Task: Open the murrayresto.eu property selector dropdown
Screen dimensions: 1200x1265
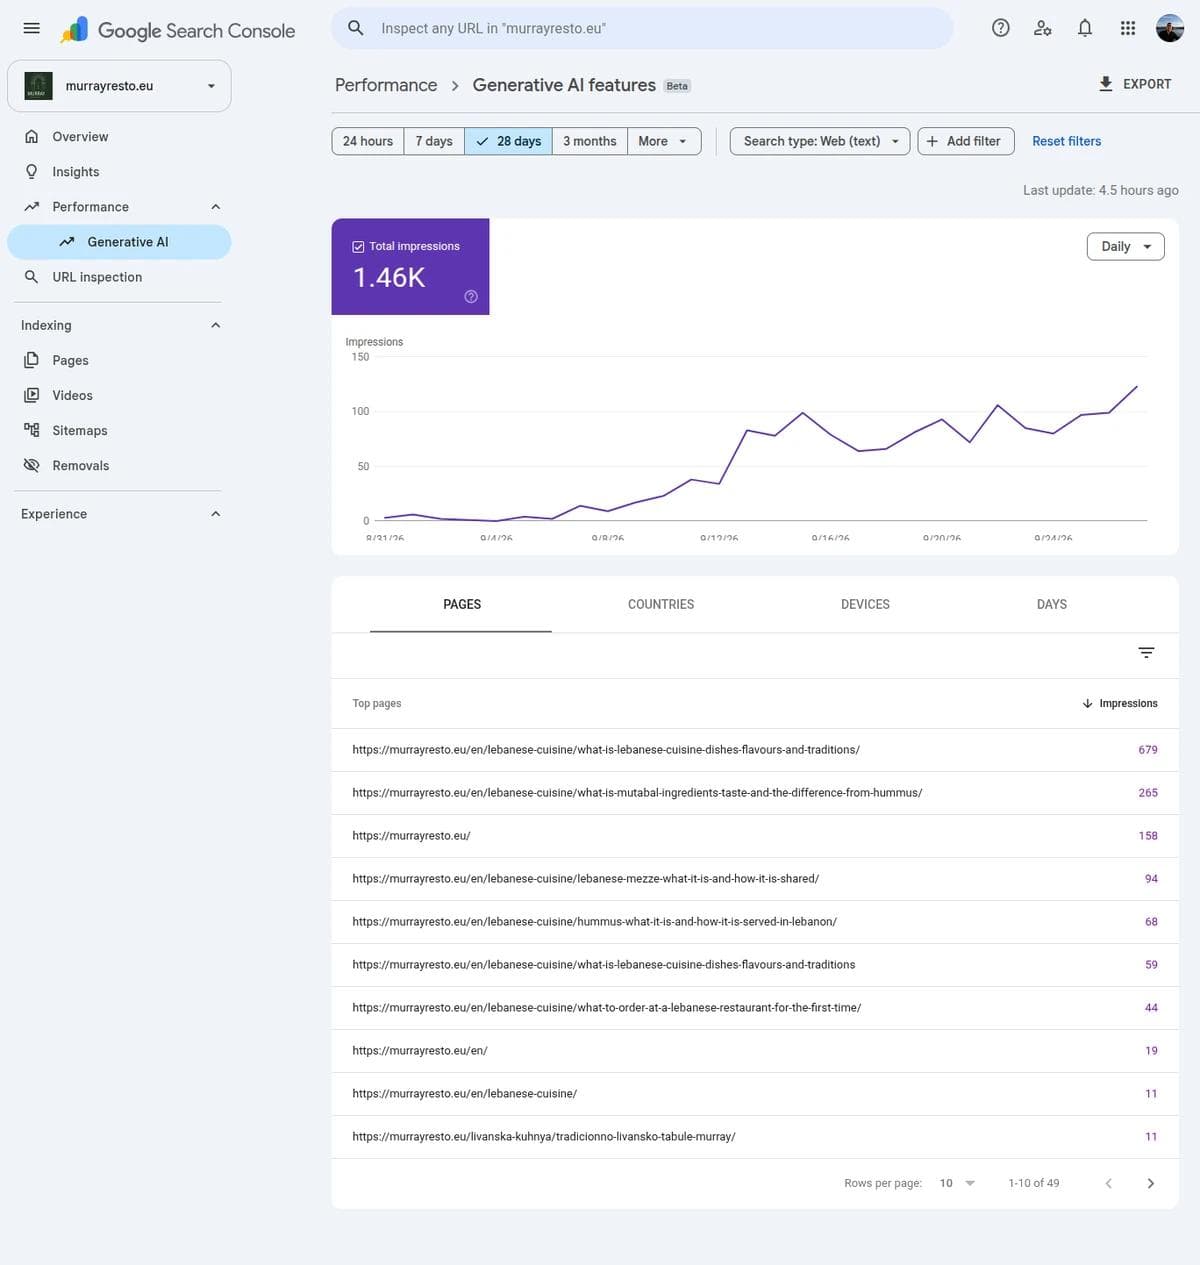Action: (119, 86)
